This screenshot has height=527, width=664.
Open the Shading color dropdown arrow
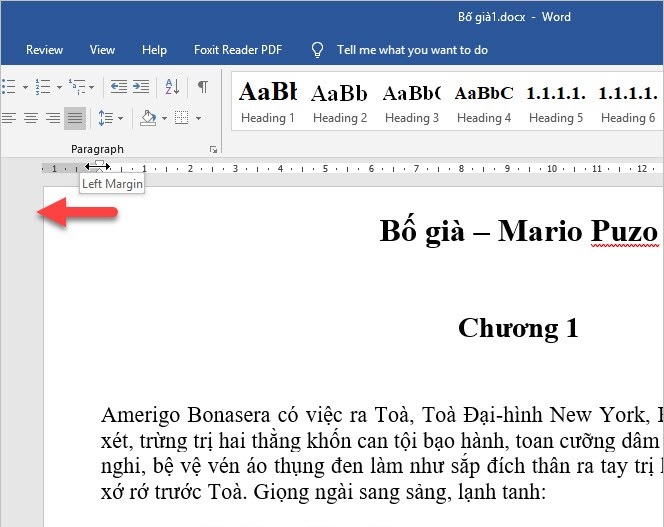(x=164, y=118)
